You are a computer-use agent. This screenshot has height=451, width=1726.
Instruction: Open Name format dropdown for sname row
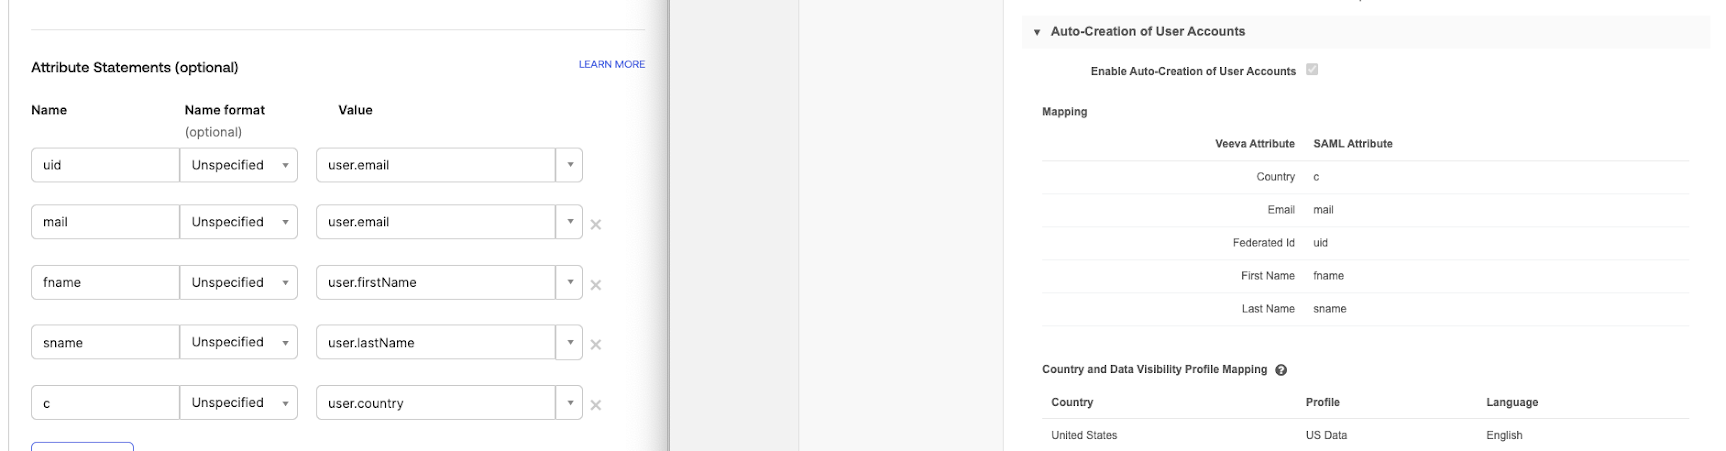238,342
